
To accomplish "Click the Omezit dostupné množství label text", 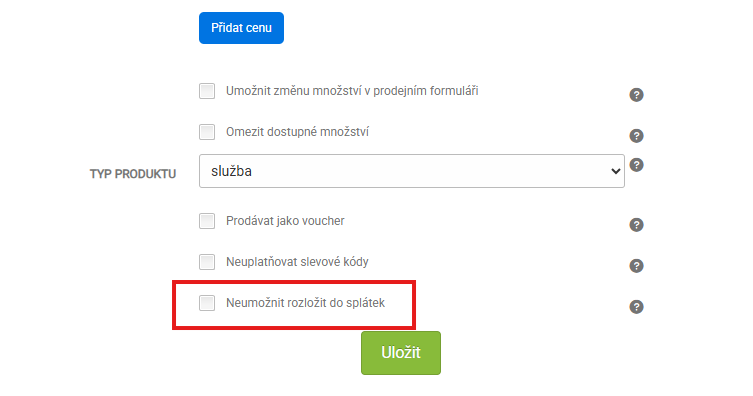I will click(297, 132).
